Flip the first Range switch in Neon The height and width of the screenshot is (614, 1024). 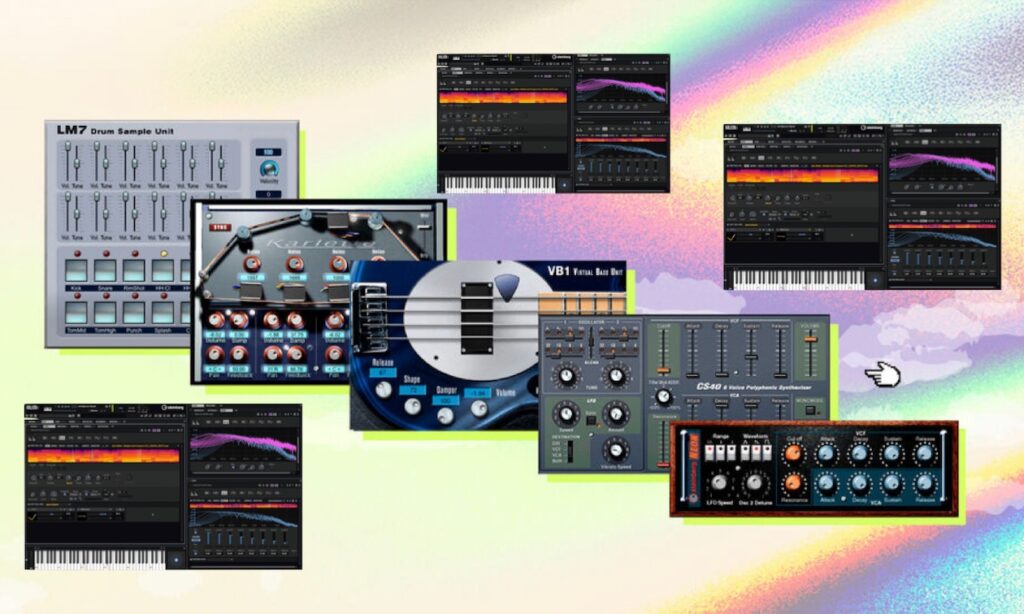click(x=710, y=451)
